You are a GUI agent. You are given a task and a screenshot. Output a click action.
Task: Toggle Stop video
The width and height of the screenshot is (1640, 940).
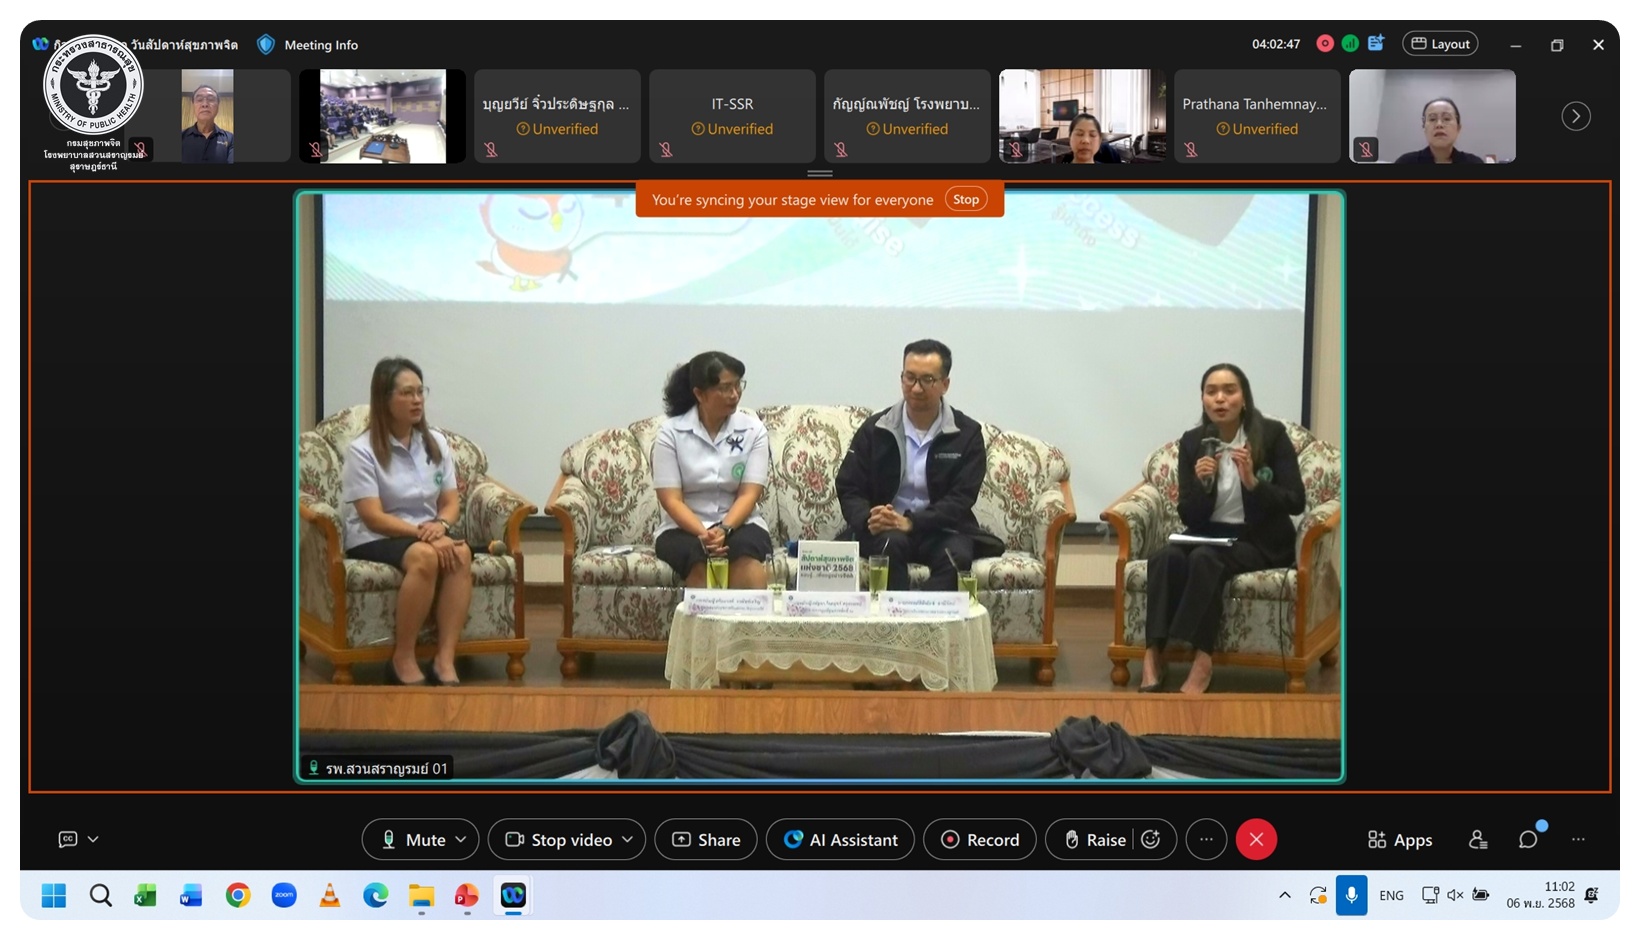558,840
